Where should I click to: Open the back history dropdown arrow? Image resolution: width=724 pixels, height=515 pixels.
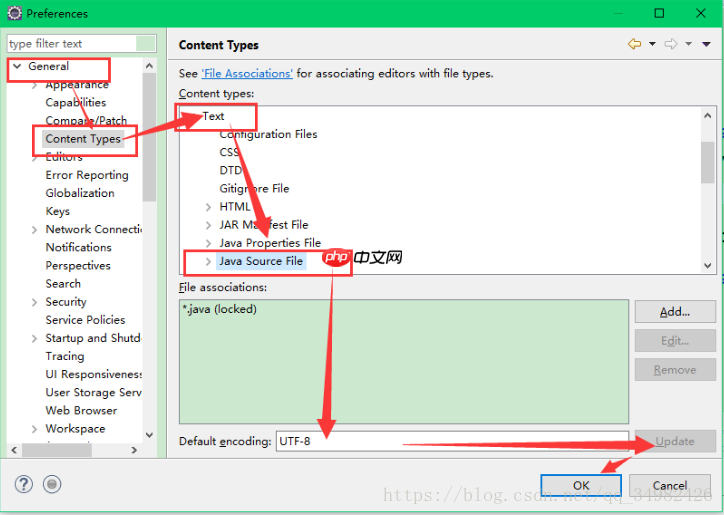click(x=652, y=44)
